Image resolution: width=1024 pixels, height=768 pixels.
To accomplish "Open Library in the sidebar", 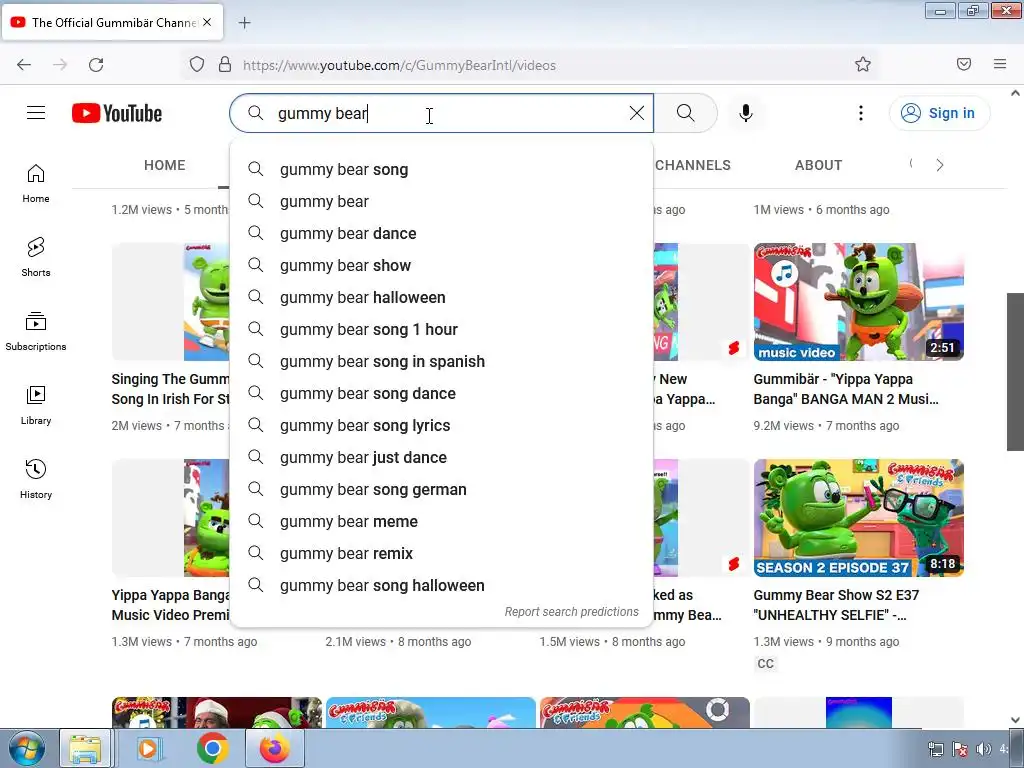I will point(36,406).
